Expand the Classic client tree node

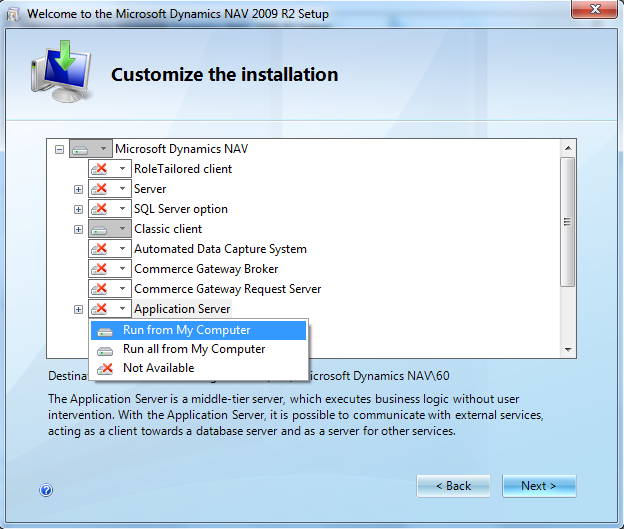[x=78, y=230]
